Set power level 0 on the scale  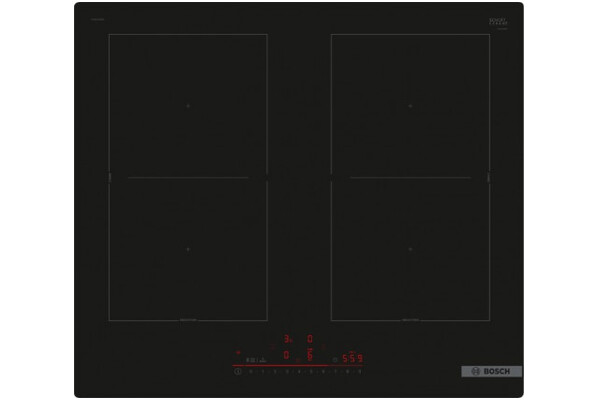click(251, 371)
